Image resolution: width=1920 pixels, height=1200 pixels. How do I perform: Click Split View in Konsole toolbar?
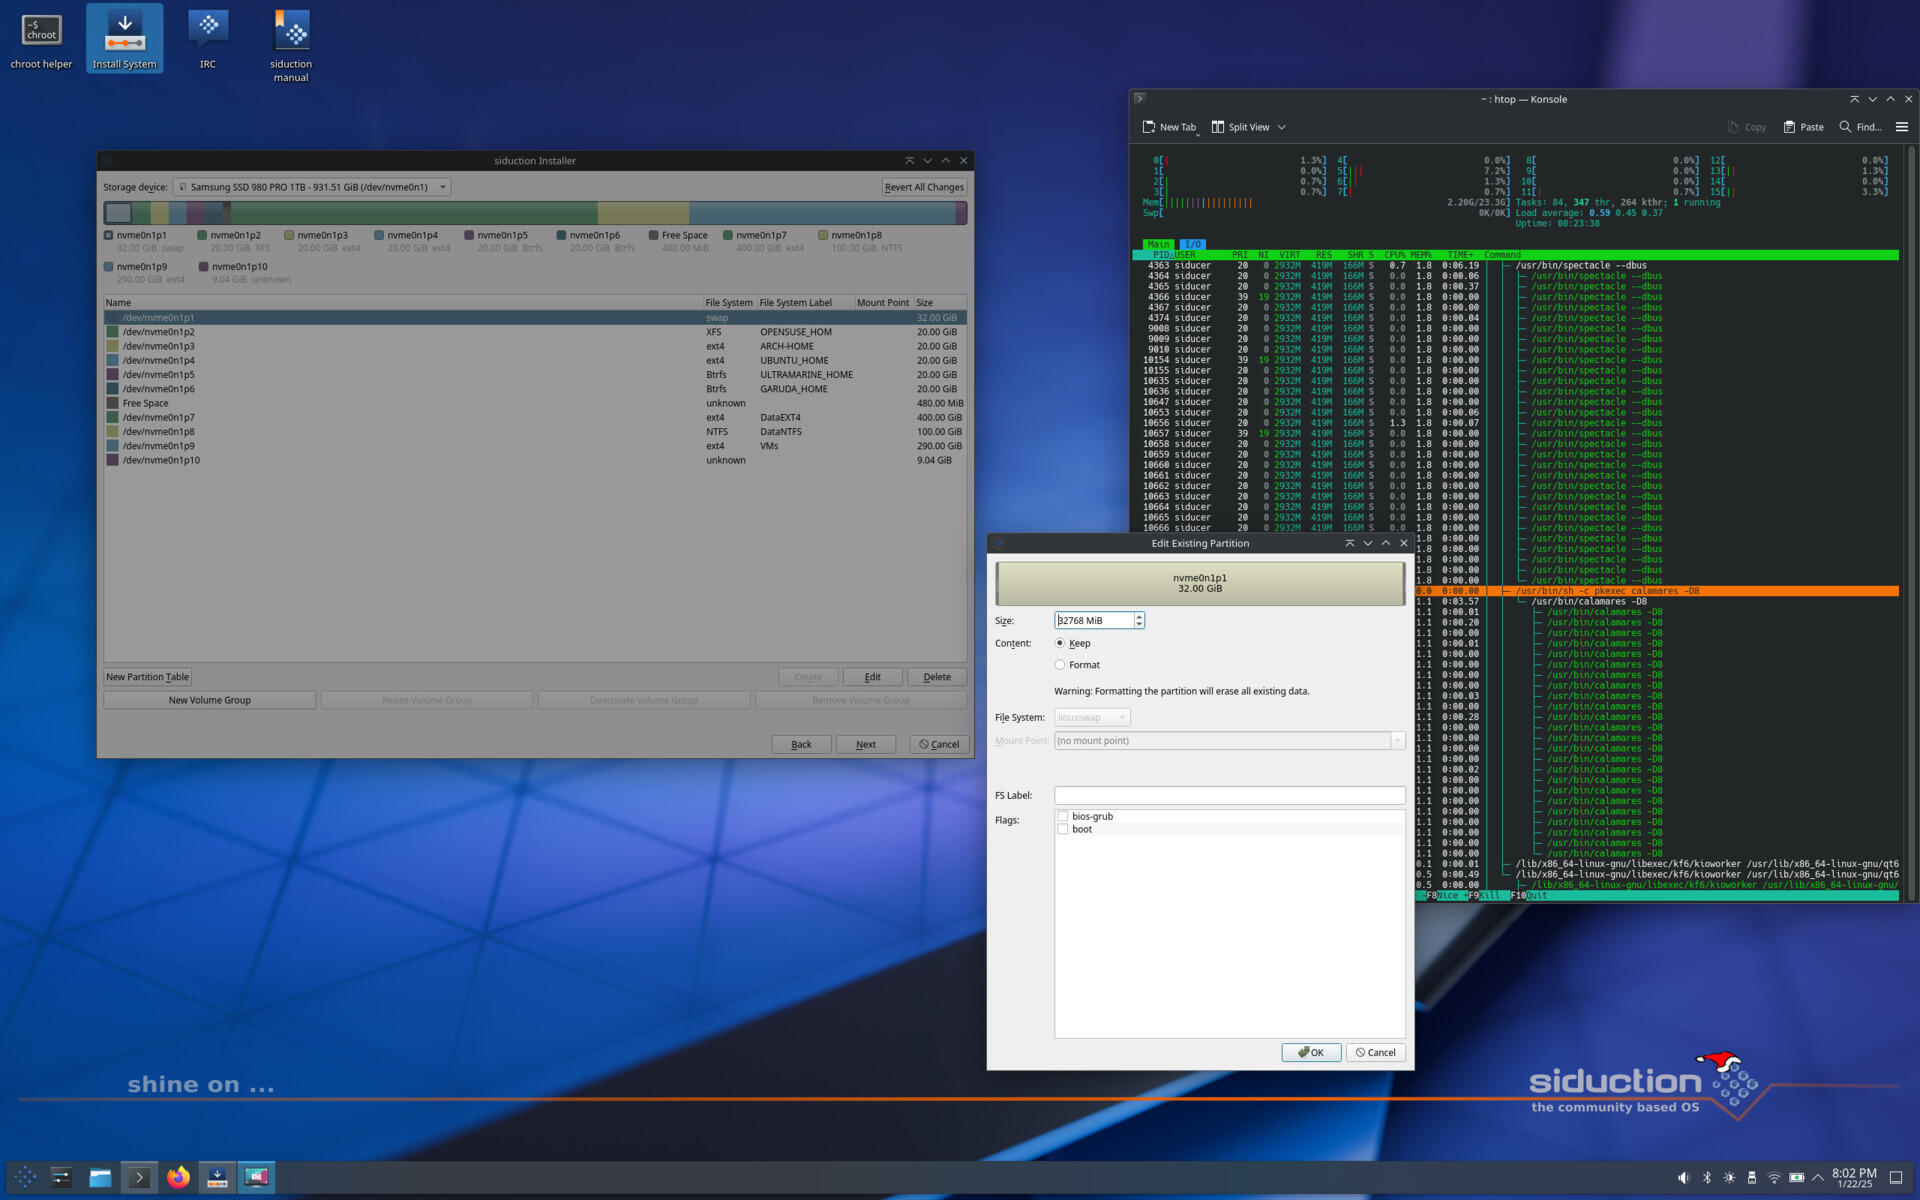pos(1240,127)
